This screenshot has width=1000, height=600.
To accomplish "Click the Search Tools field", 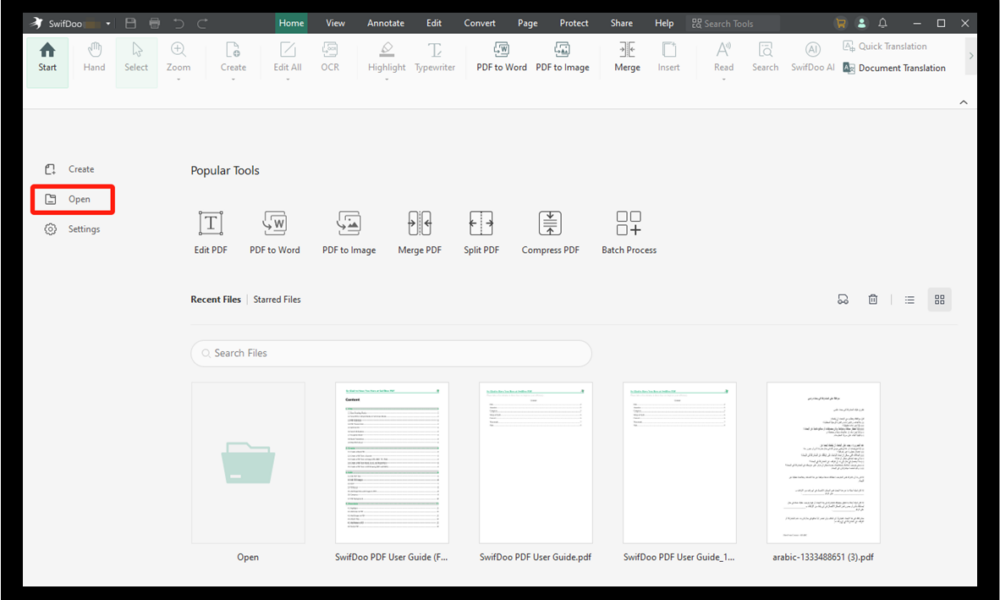I will pyautogui.click(x=733, y=24).
